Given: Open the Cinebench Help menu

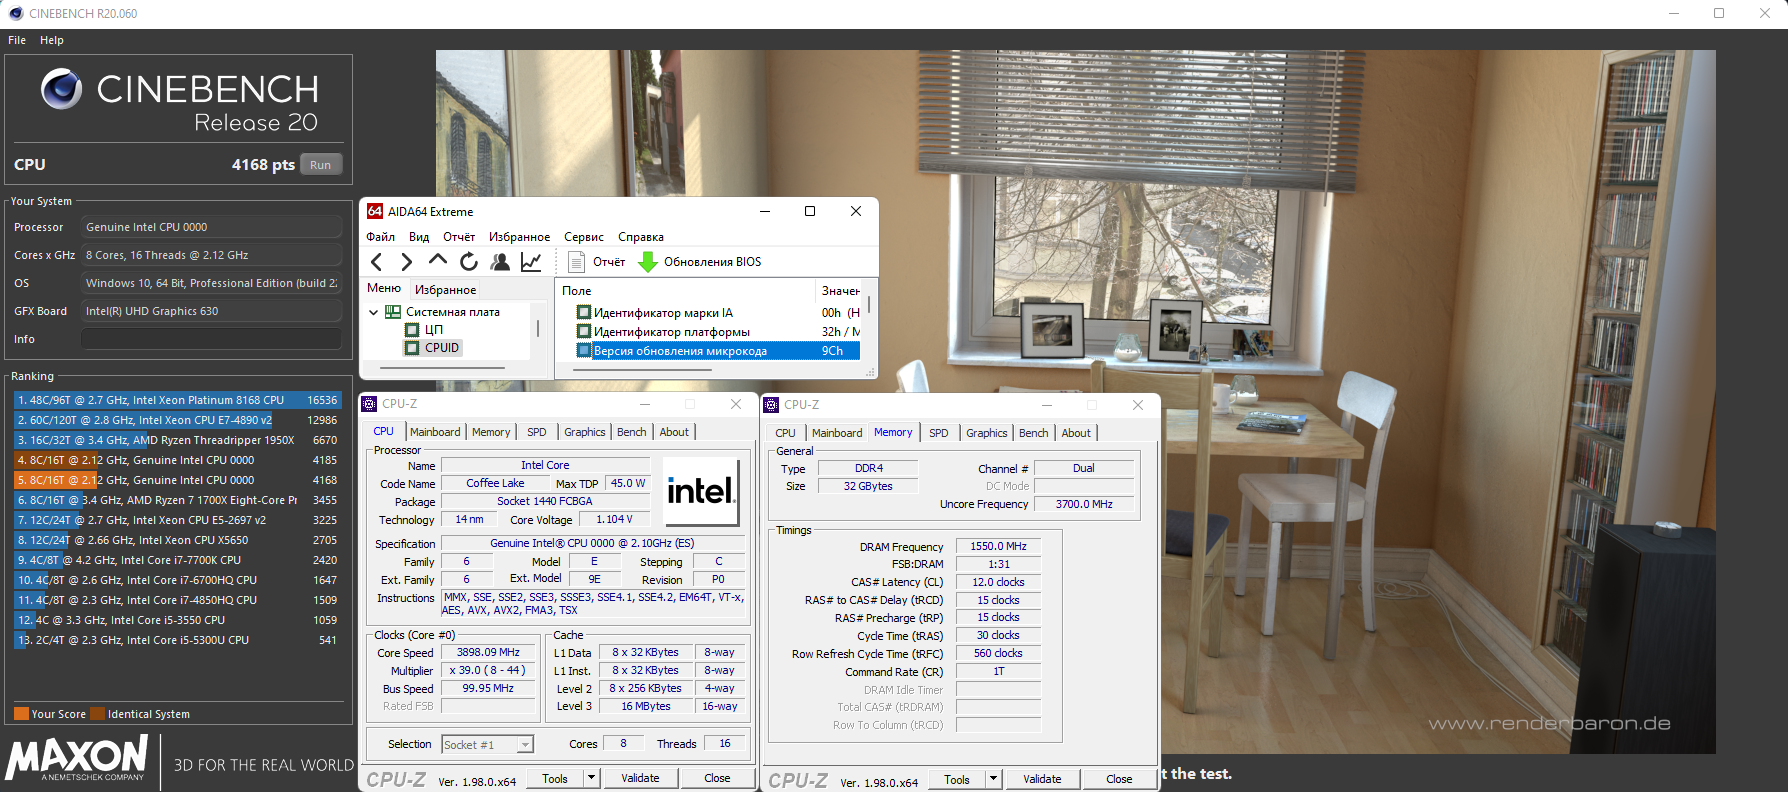Looking at the screenshot, I should [52, 40].
